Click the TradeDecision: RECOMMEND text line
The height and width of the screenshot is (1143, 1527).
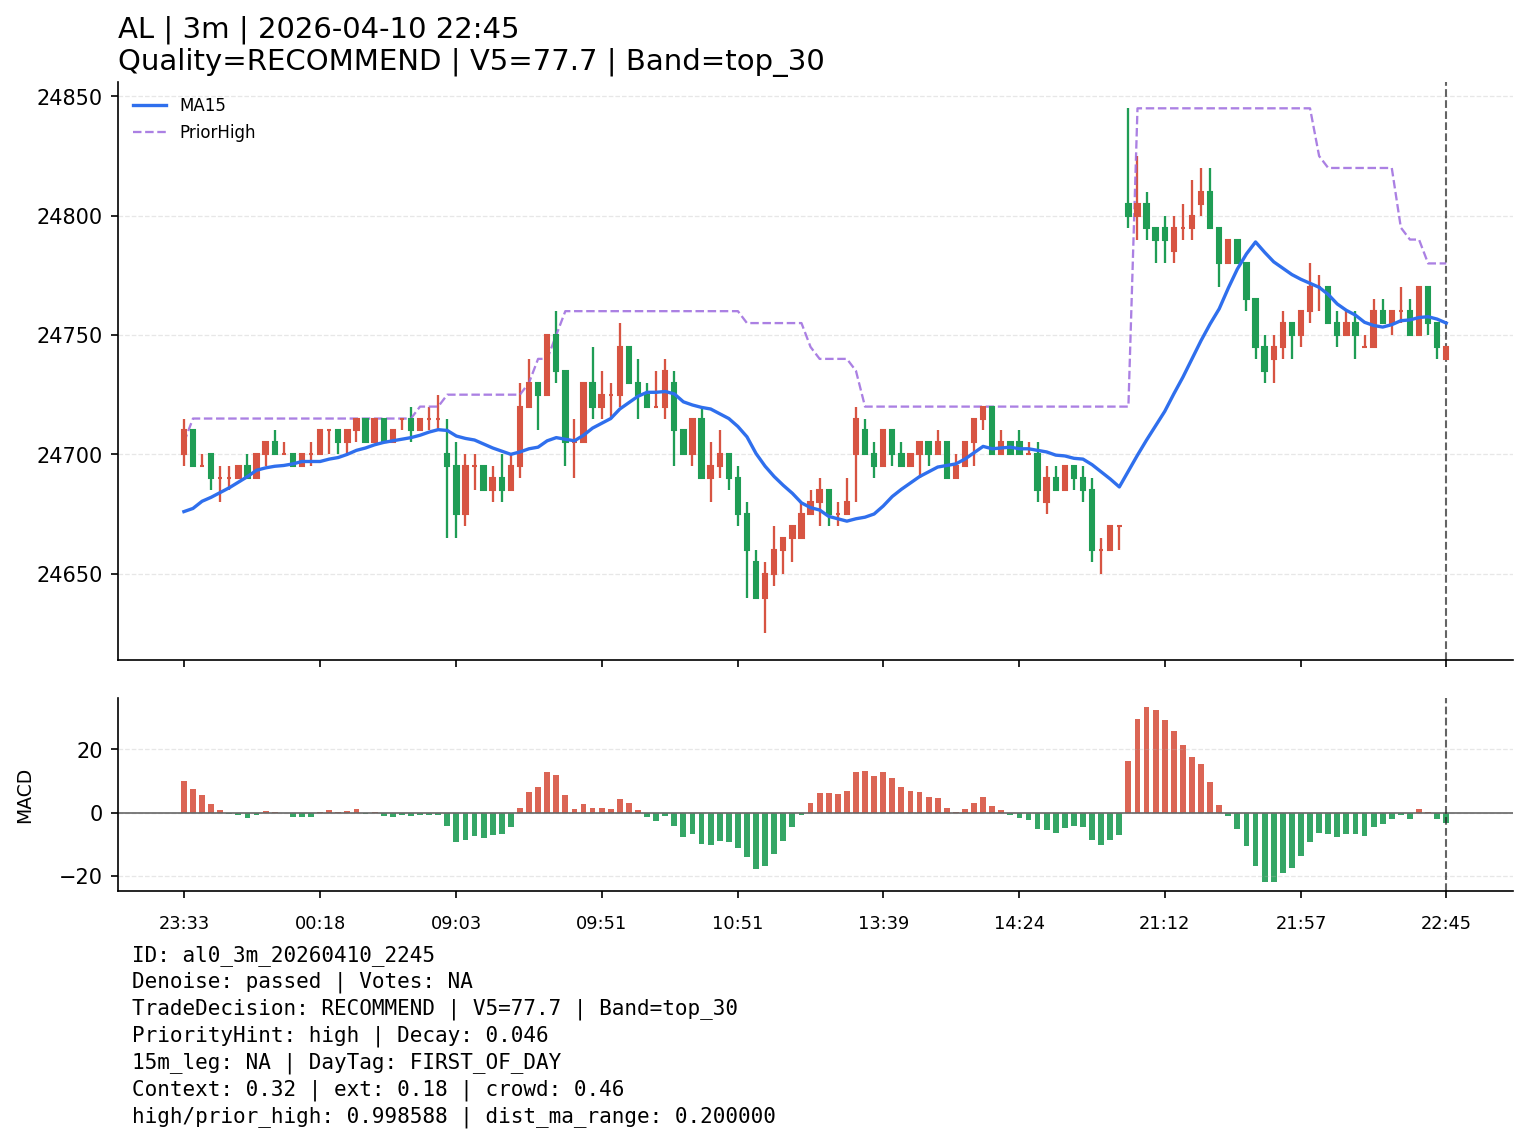(434, 1008)
